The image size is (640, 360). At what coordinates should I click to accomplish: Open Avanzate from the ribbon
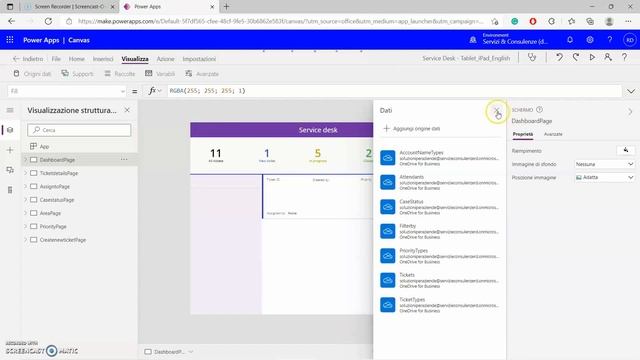[x=202, y=73]
